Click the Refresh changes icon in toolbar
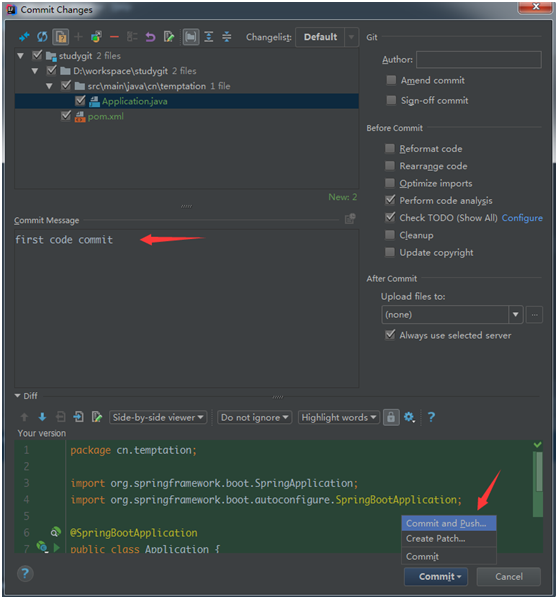The image size is (558, 599). (x=42, y=37)
